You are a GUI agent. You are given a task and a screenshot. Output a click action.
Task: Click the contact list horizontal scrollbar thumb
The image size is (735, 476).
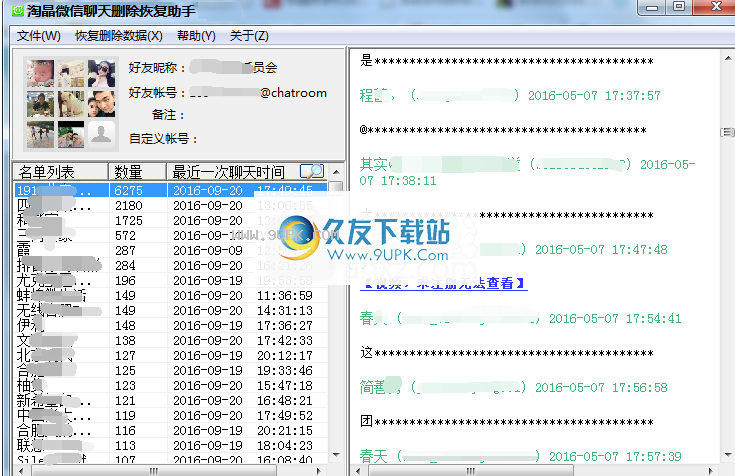154,471
